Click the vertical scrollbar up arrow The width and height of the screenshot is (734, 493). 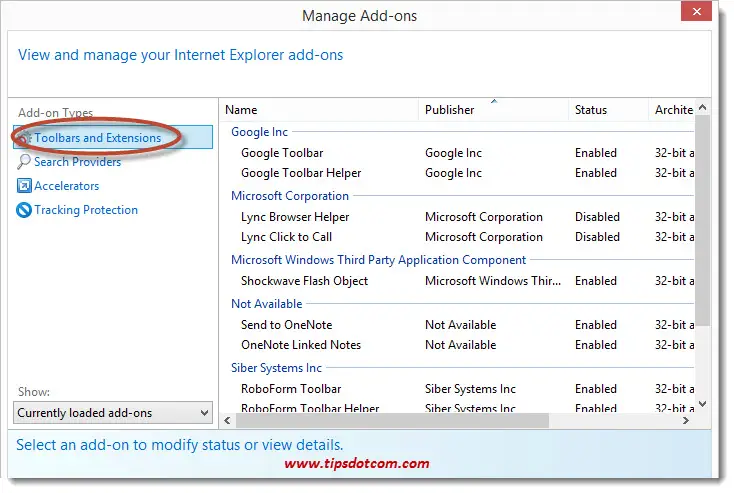(702, 107)
